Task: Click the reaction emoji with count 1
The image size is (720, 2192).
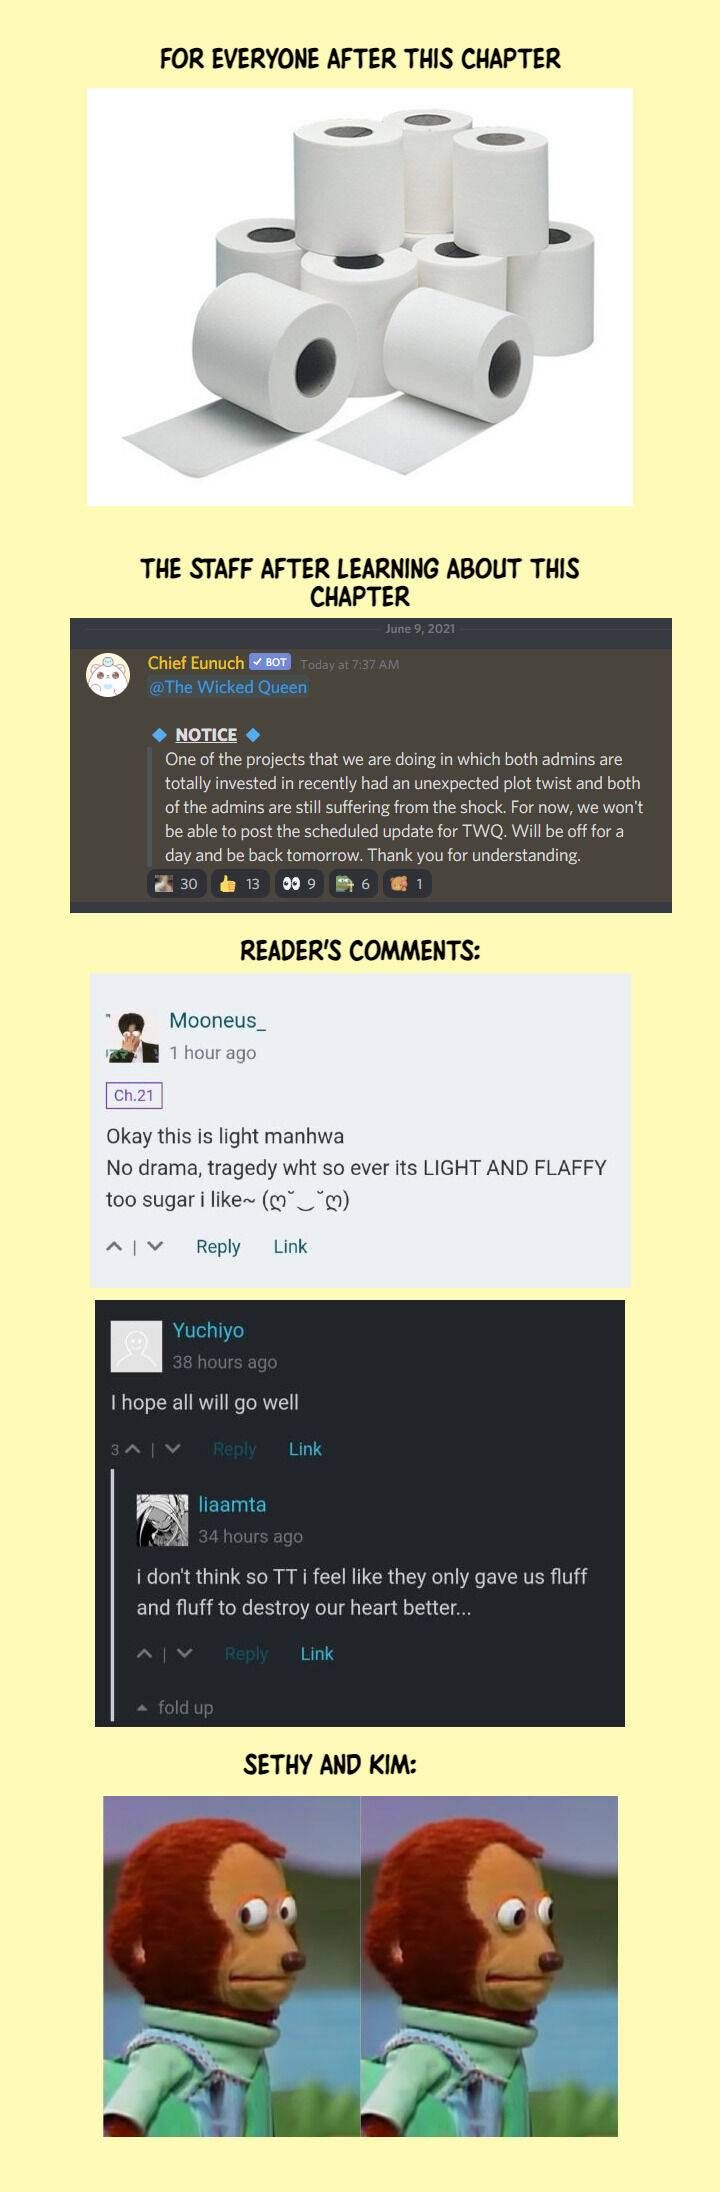Action: 406,884
